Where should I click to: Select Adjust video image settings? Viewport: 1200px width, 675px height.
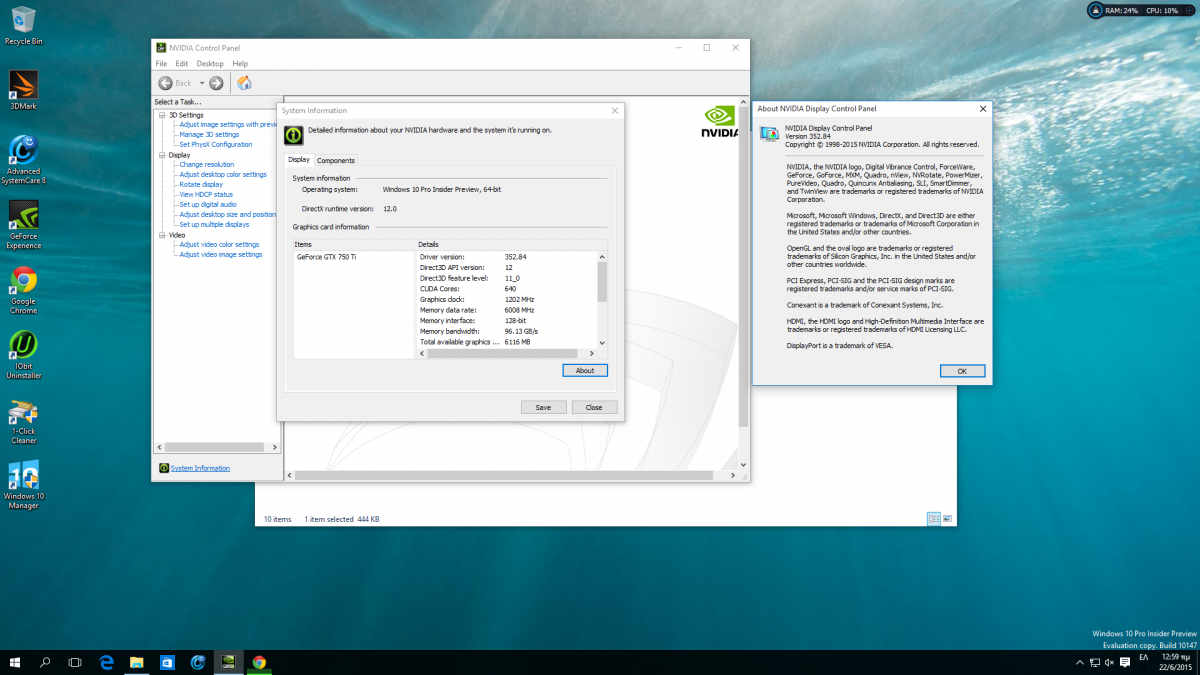pyautogui.click(x=221, y=254)
